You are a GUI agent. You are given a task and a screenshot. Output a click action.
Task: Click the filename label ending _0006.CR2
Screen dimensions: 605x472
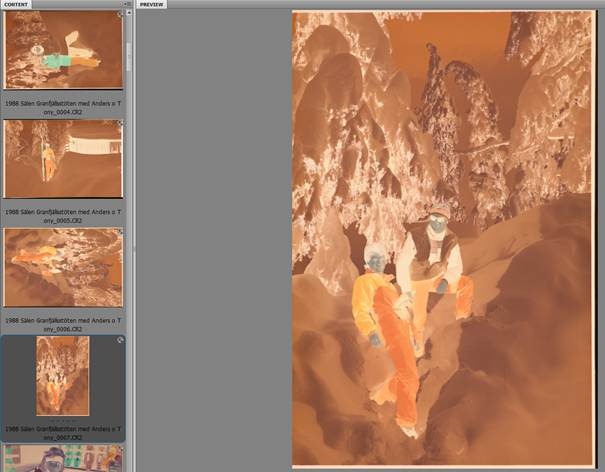pyautogui.click(x=63, y=325)
